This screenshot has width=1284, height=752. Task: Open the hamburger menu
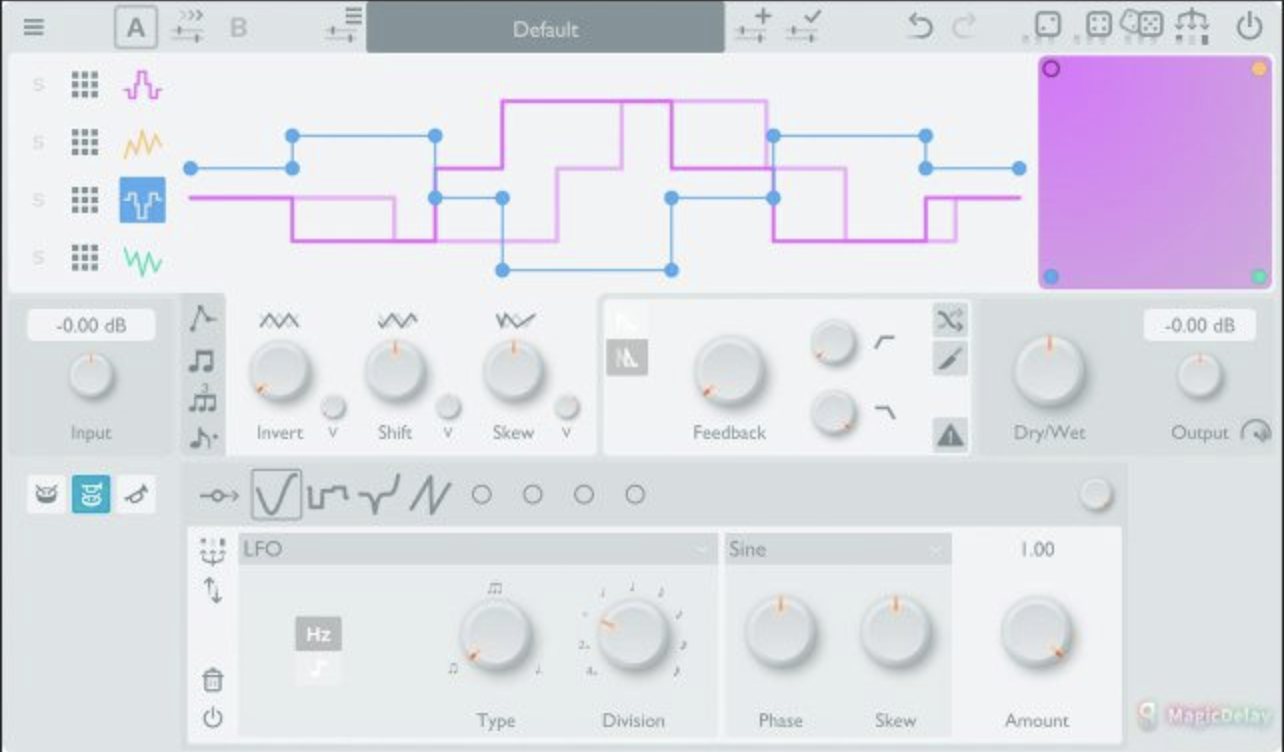(x=34, y=27)
